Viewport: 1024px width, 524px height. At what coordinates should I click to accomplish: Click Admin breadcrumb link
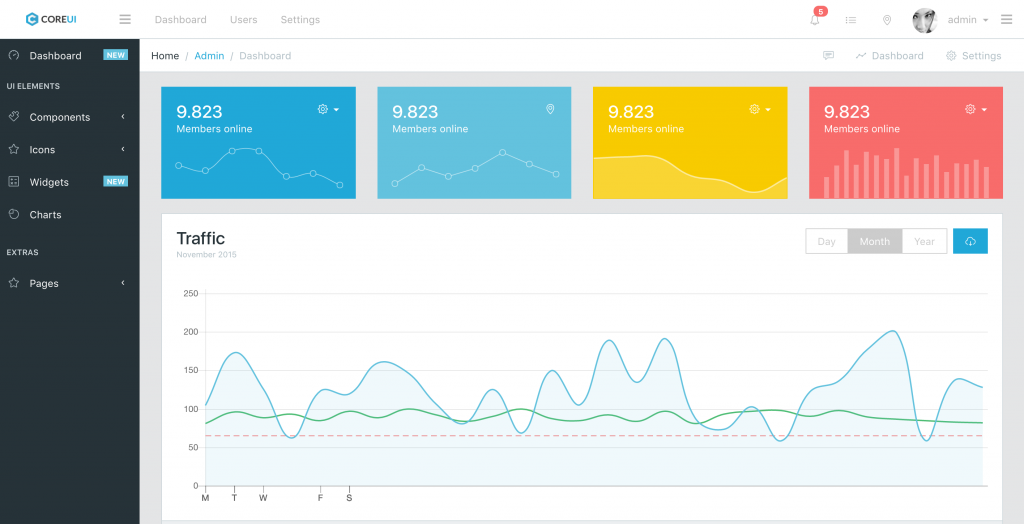pyautogui.click(x=209, y=56)
